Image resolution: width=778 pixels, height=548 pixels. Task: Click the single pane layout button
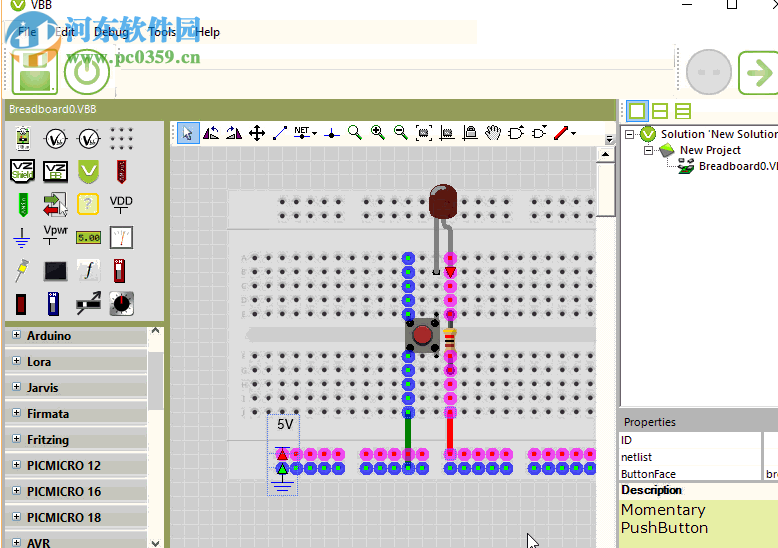click(637, 111)
